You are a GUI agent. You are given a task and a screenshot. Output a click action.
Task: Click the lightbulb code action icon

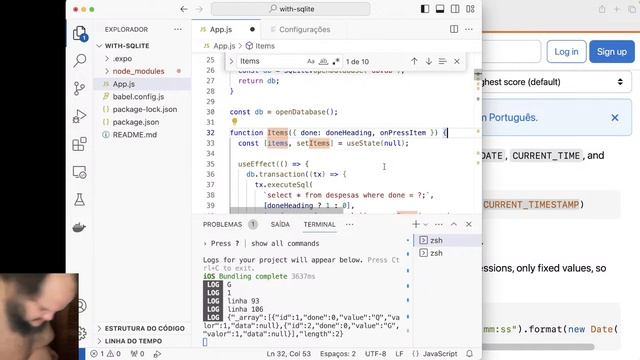point(234,122)
